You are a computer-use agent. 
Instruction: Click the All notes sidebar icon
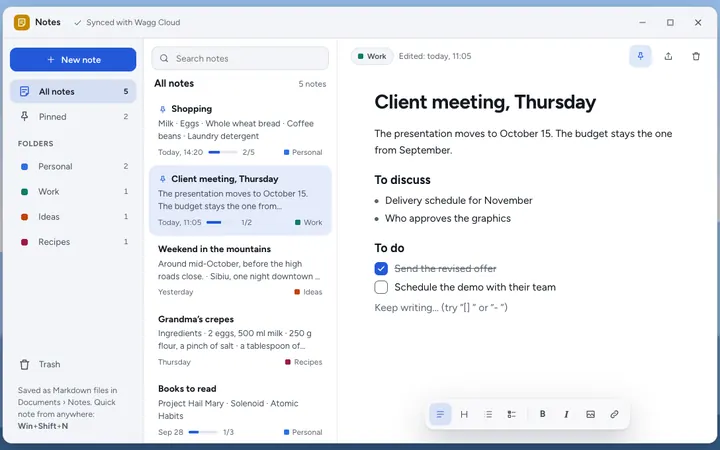(24, 91)
